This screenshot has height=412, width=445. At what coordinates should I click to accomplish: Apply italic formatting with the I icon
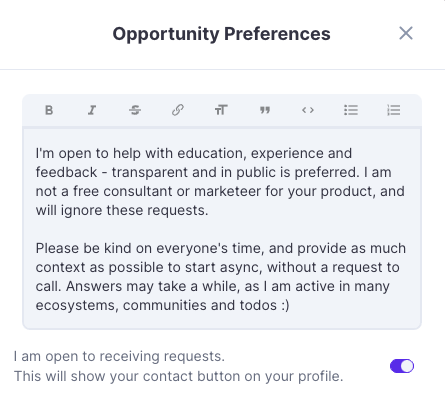tap(92, 110)
